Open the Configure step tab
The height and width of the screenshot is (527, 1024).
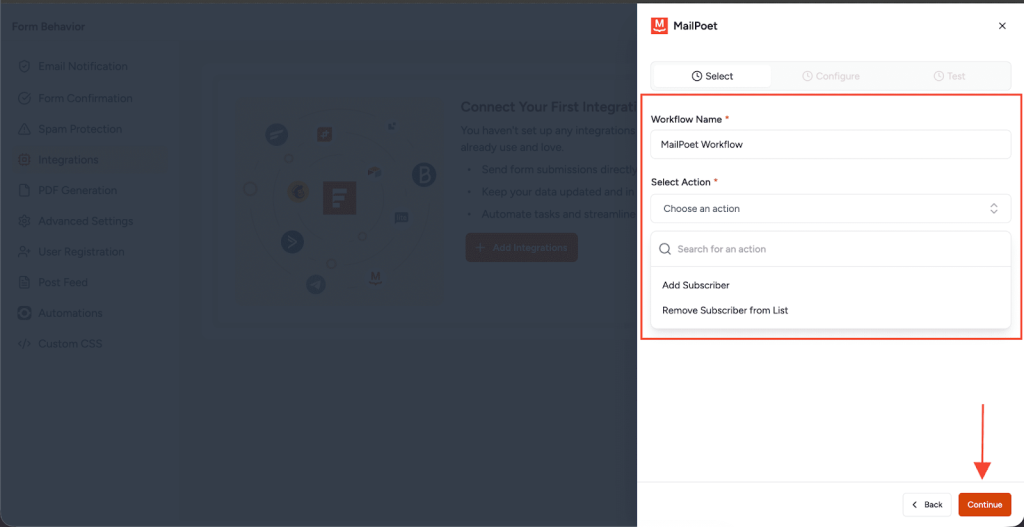tap(830, 76)
